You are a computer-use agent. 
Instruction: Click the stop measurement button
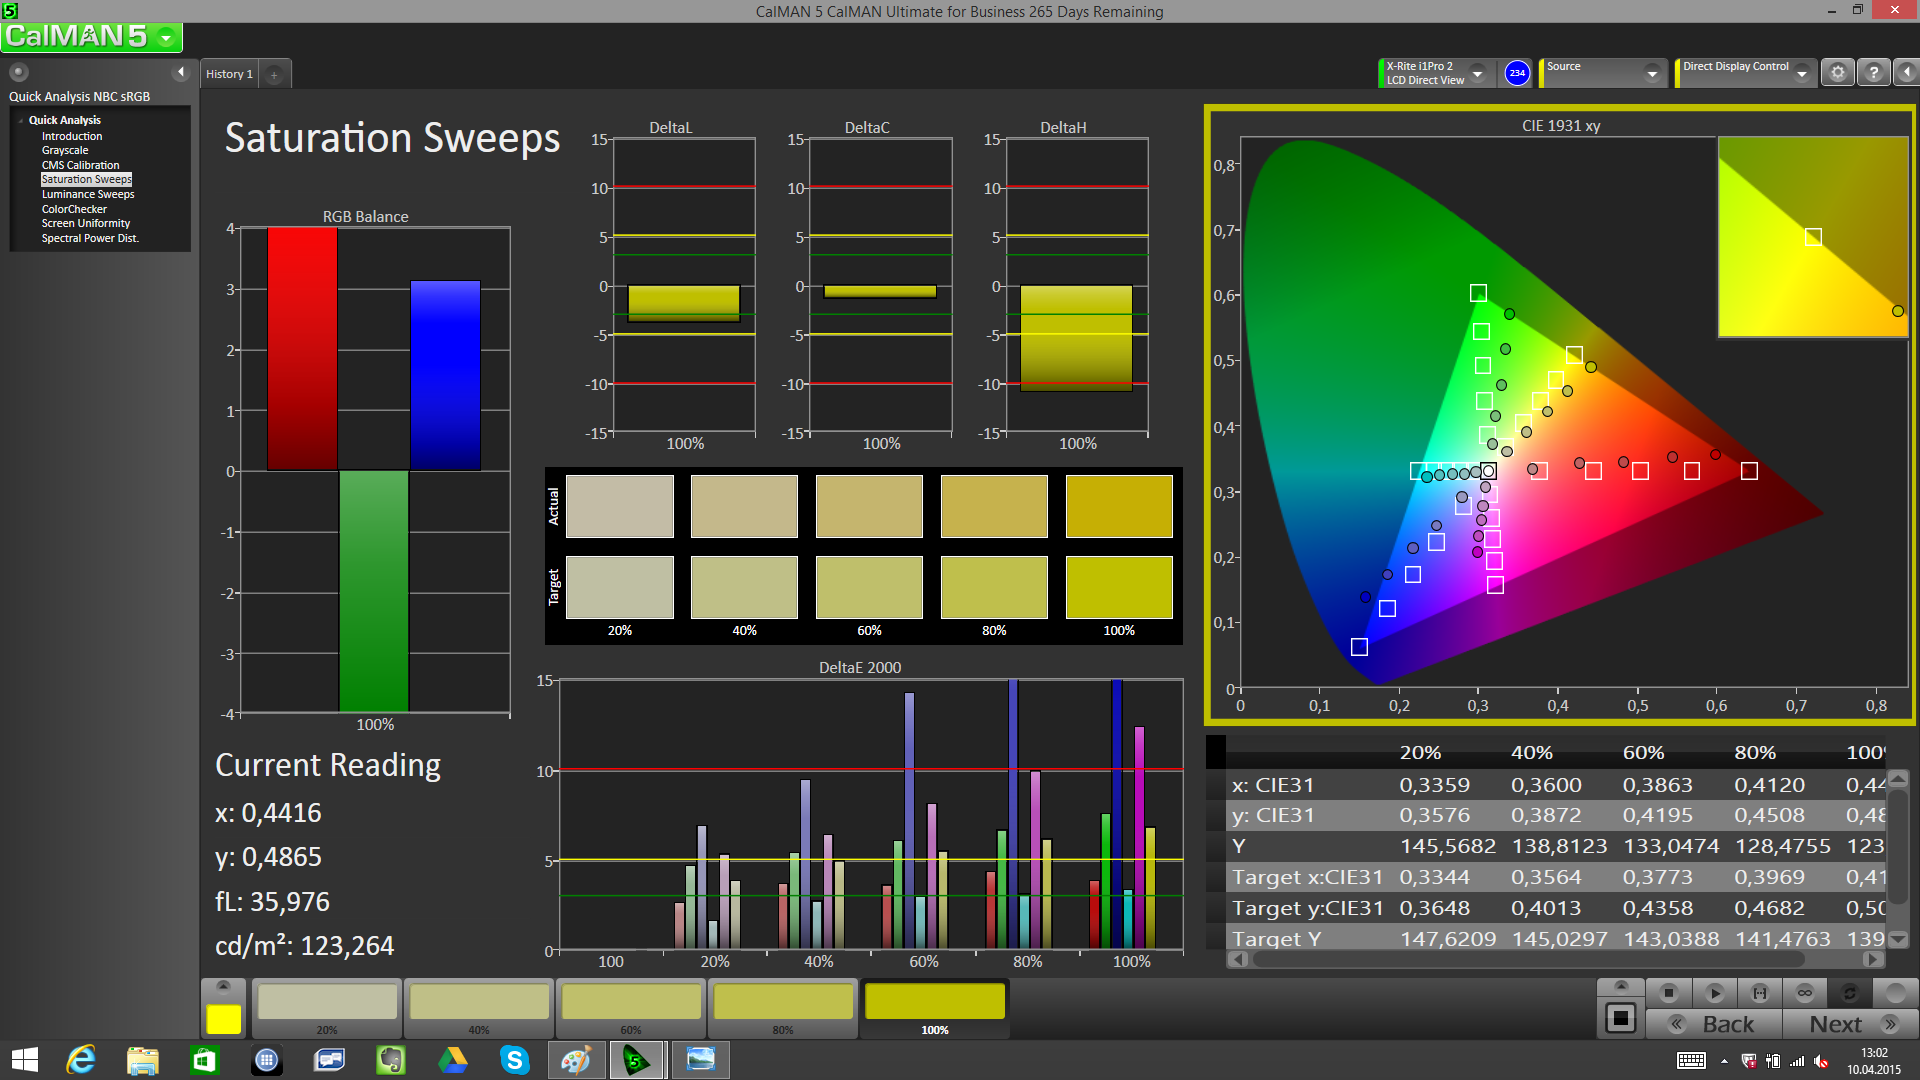coord(1668,993)
